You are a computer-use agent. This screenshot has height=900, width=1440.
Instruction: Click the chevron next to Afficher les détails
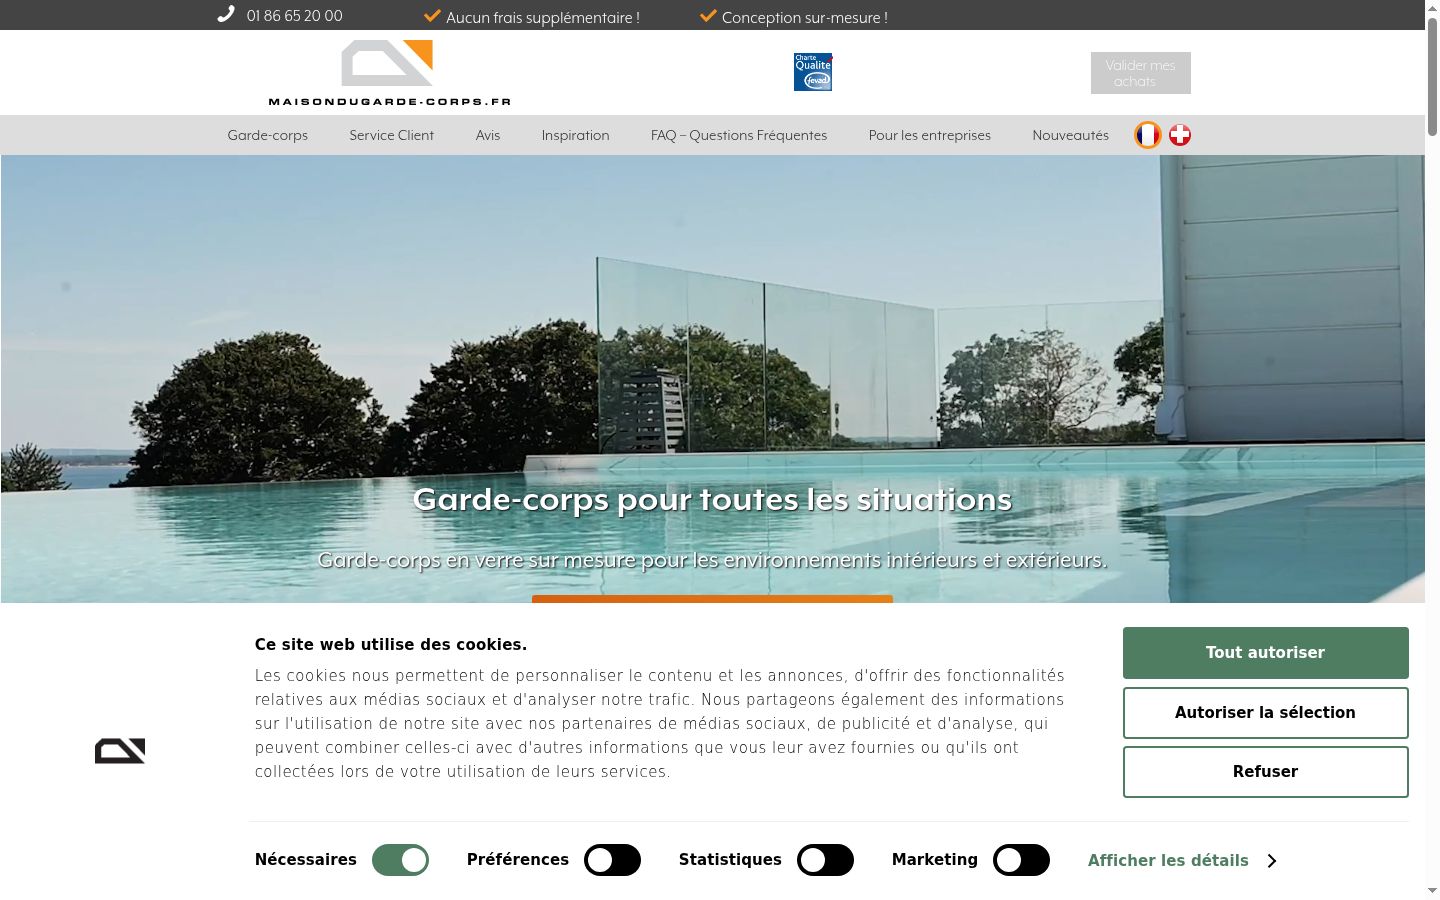[1272, 861]
